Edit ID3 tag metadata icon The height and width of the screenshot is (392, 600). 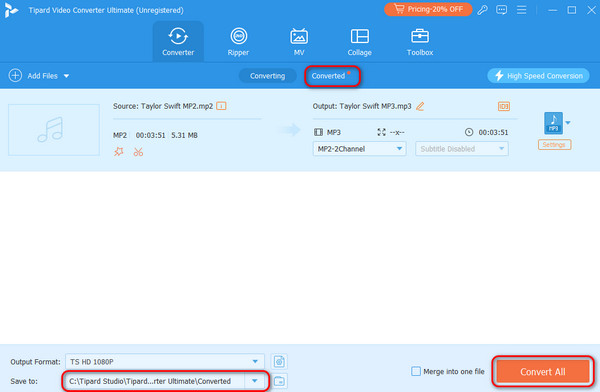pos(504,106)
